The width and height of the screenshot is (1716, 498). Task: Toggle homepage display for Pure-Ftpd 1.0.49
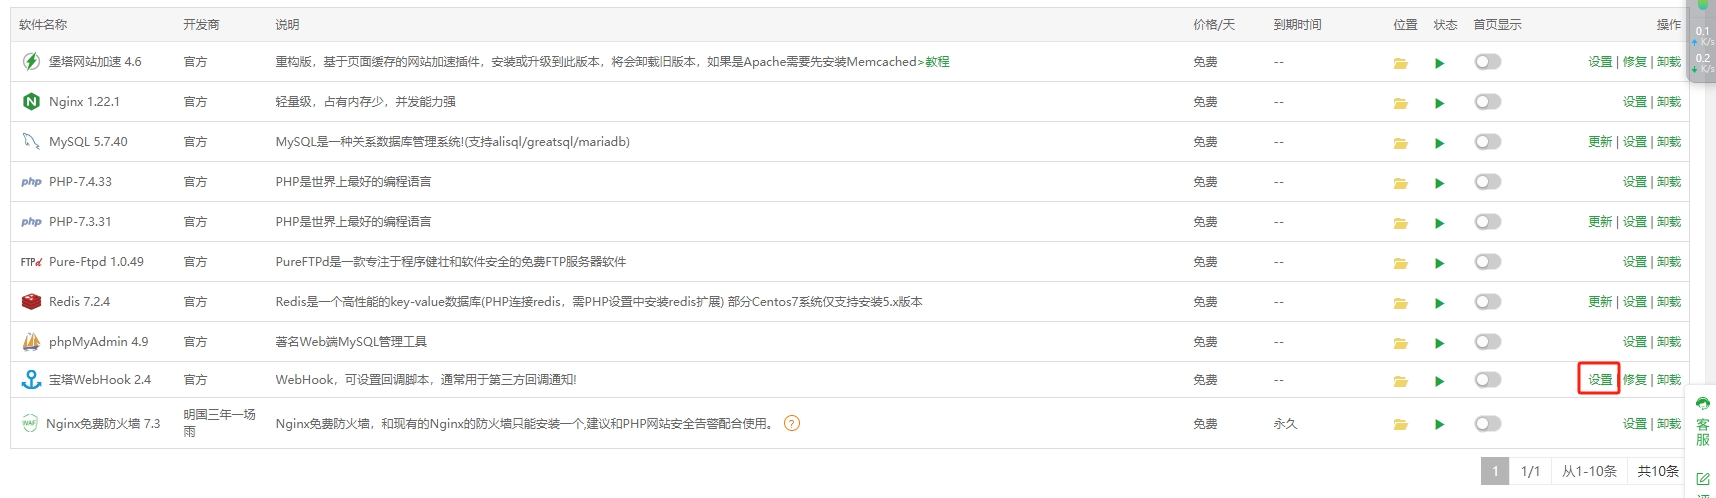1487,262
